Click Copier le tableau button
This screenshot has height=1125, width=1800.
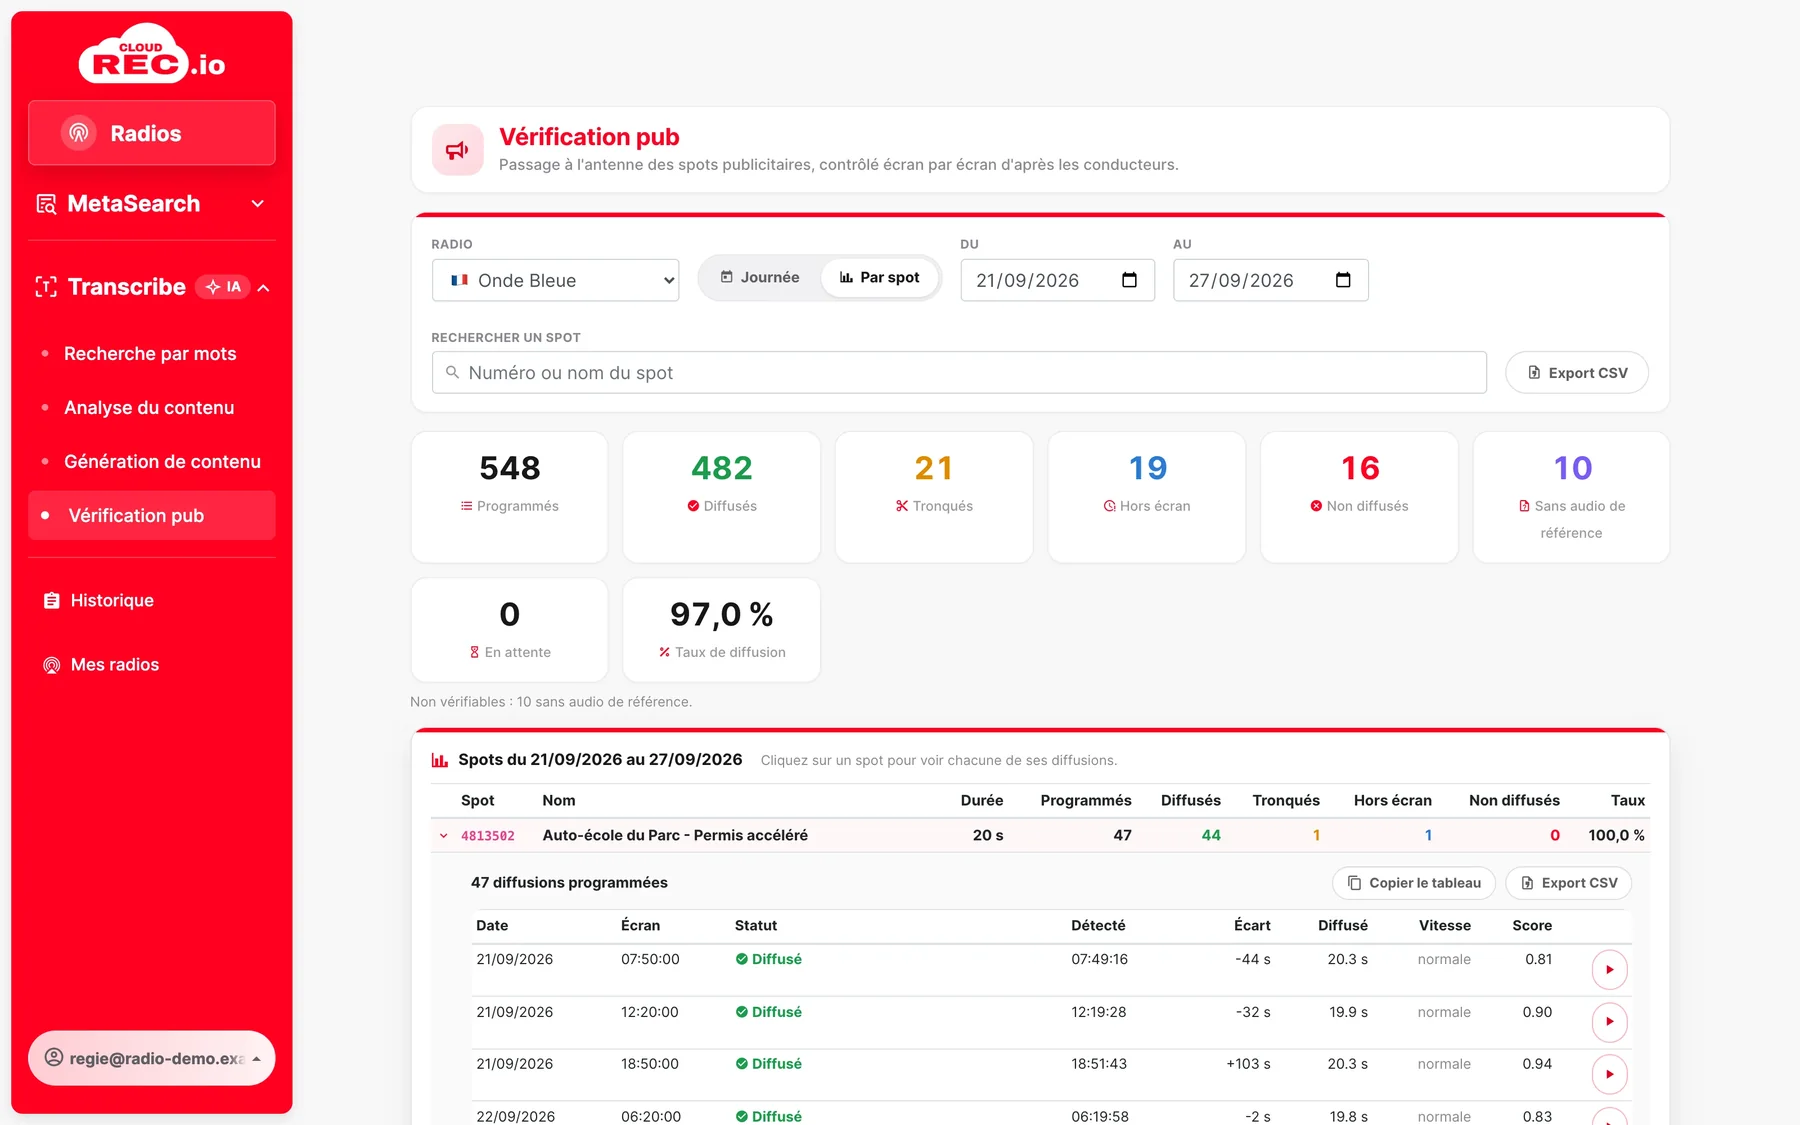[1414, 883]
